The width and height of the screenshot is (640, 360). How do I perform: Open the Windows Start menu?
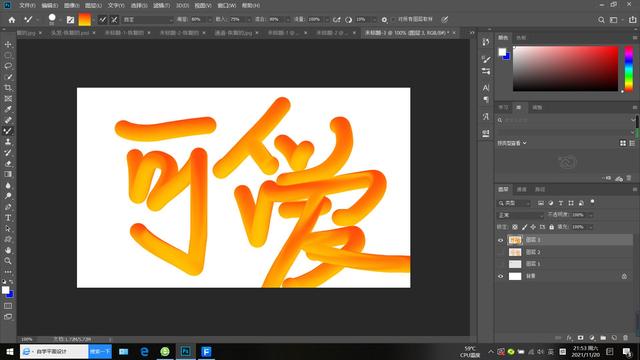(10, 351)
